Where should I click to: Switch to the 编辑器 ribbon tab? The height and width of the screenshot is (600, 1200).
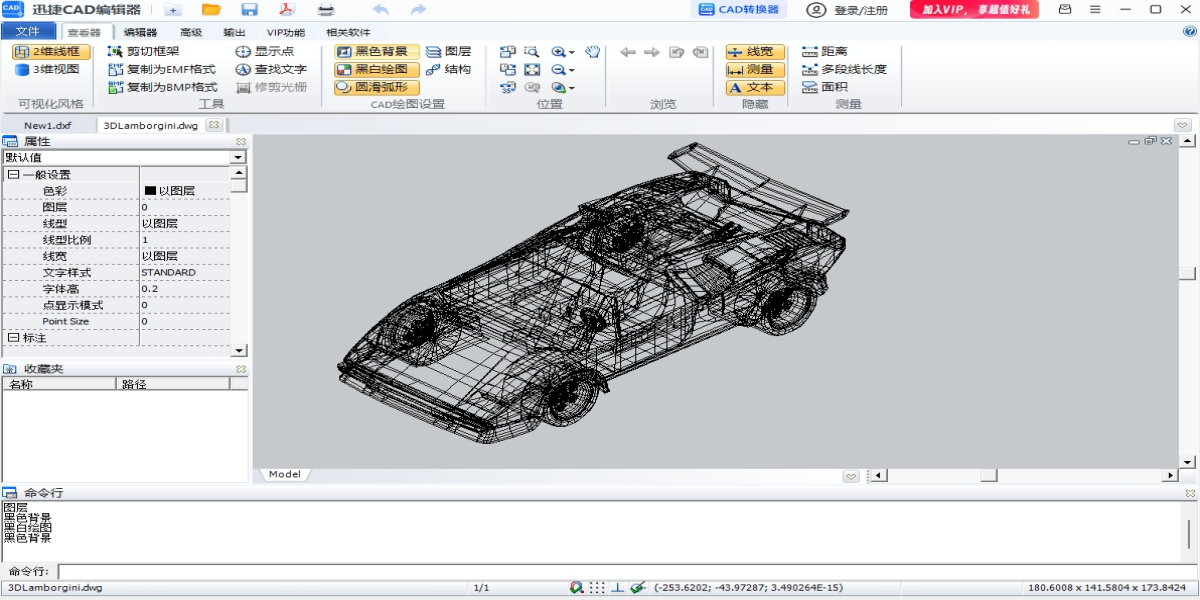(x=140, y=32)
